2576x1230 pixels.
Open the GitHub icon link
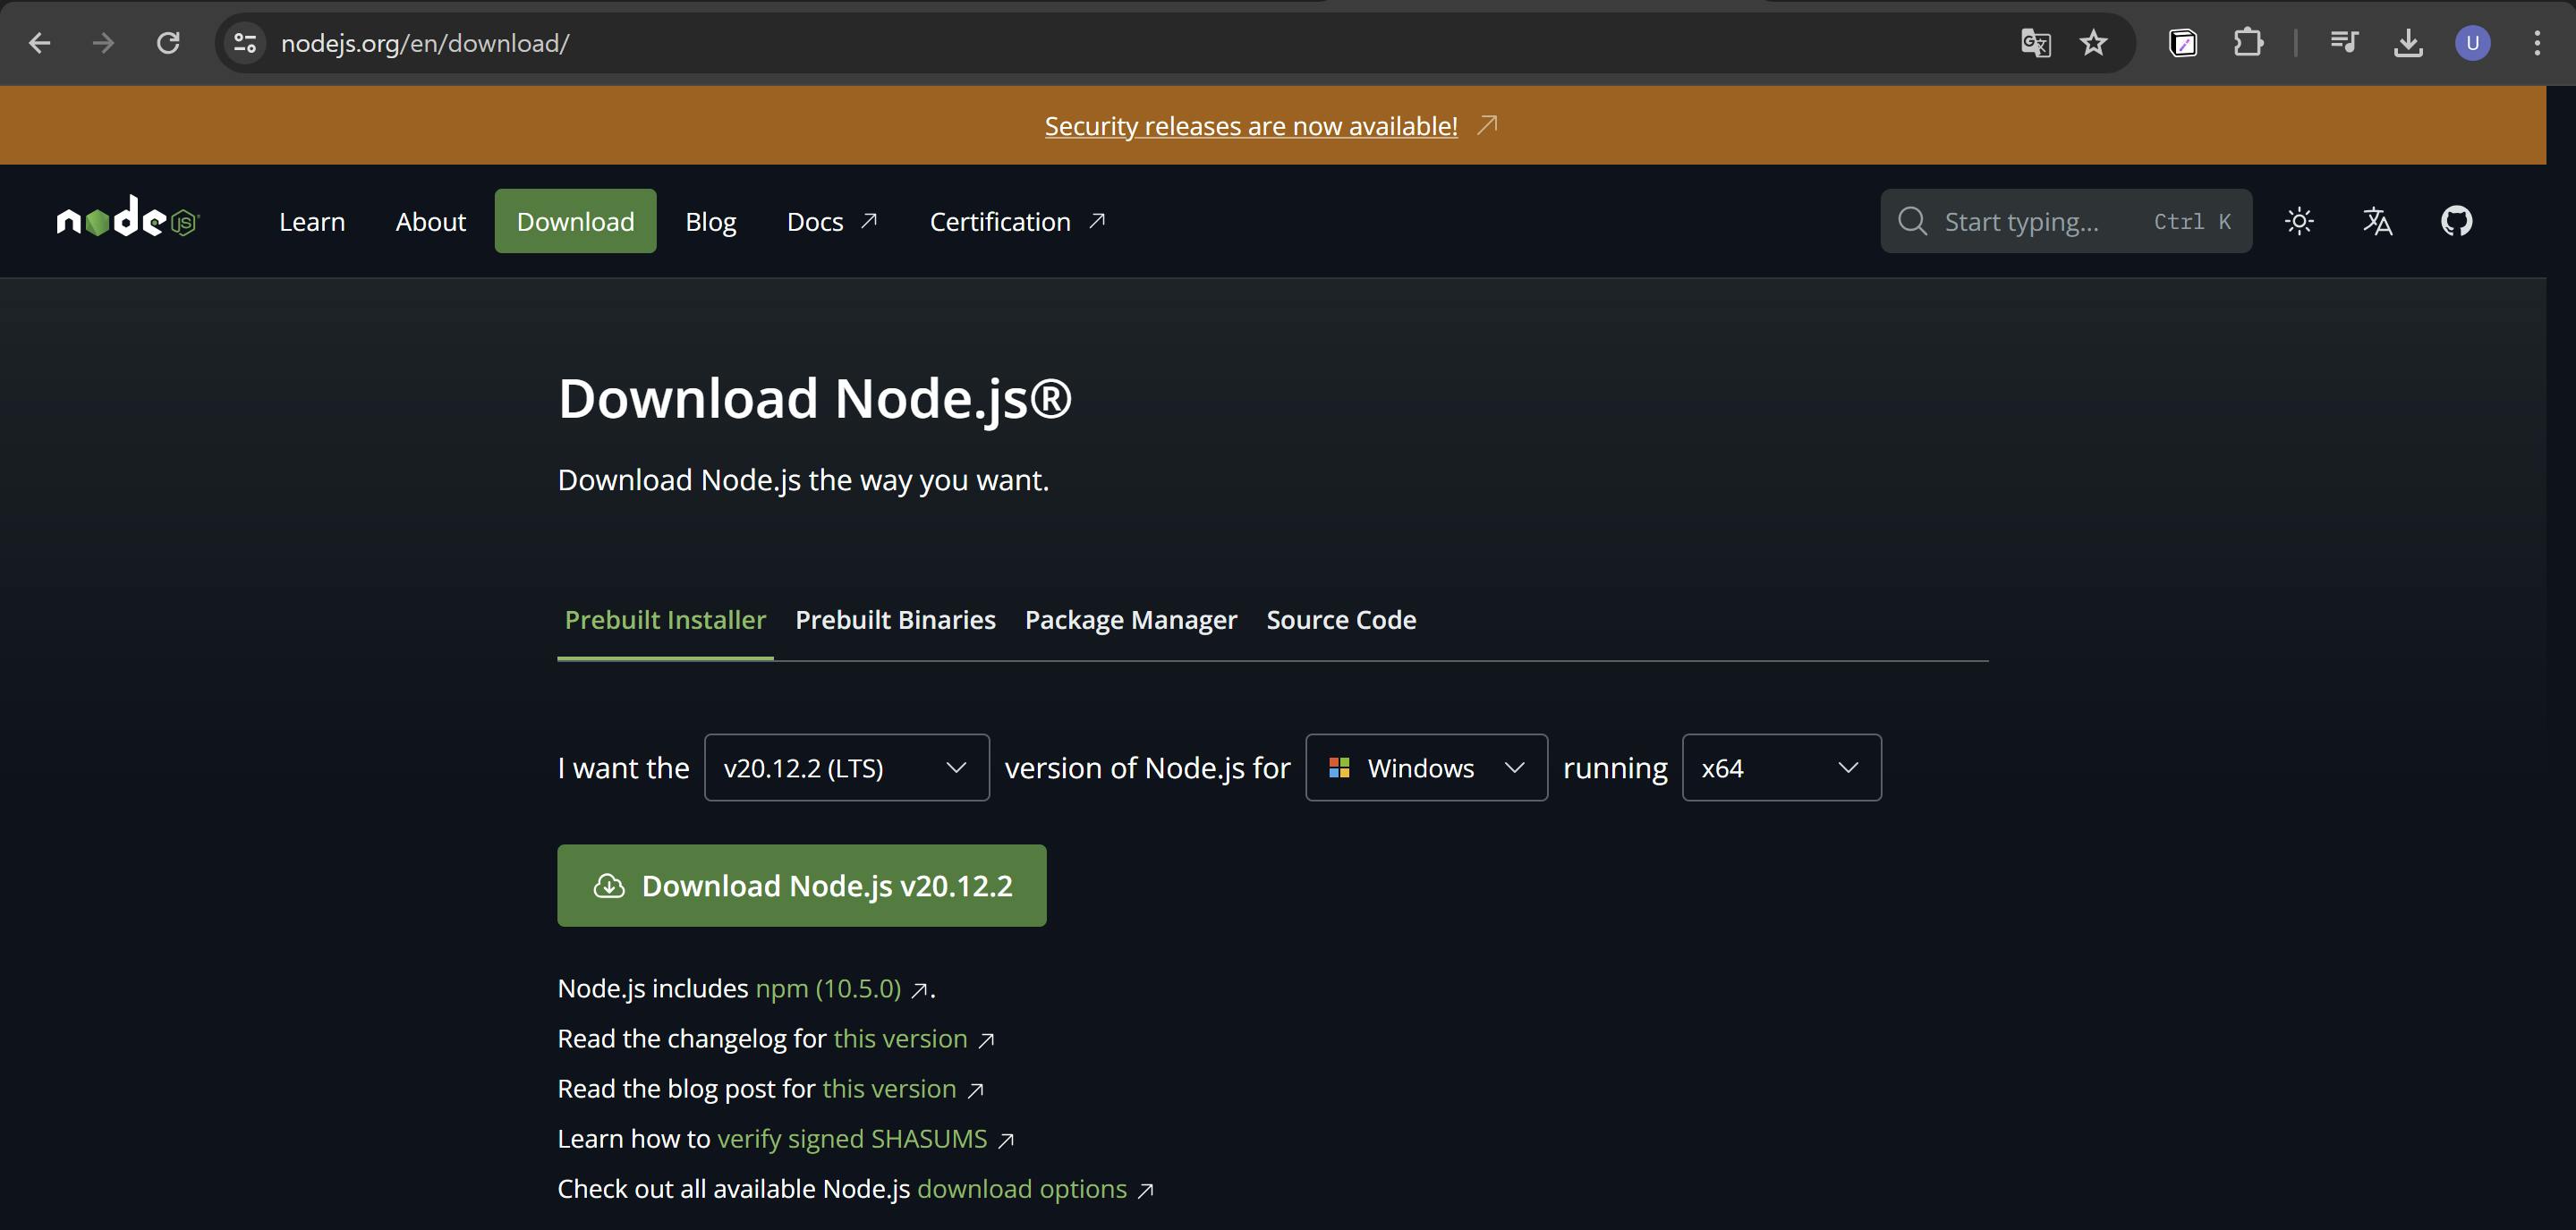point(2456,221)
